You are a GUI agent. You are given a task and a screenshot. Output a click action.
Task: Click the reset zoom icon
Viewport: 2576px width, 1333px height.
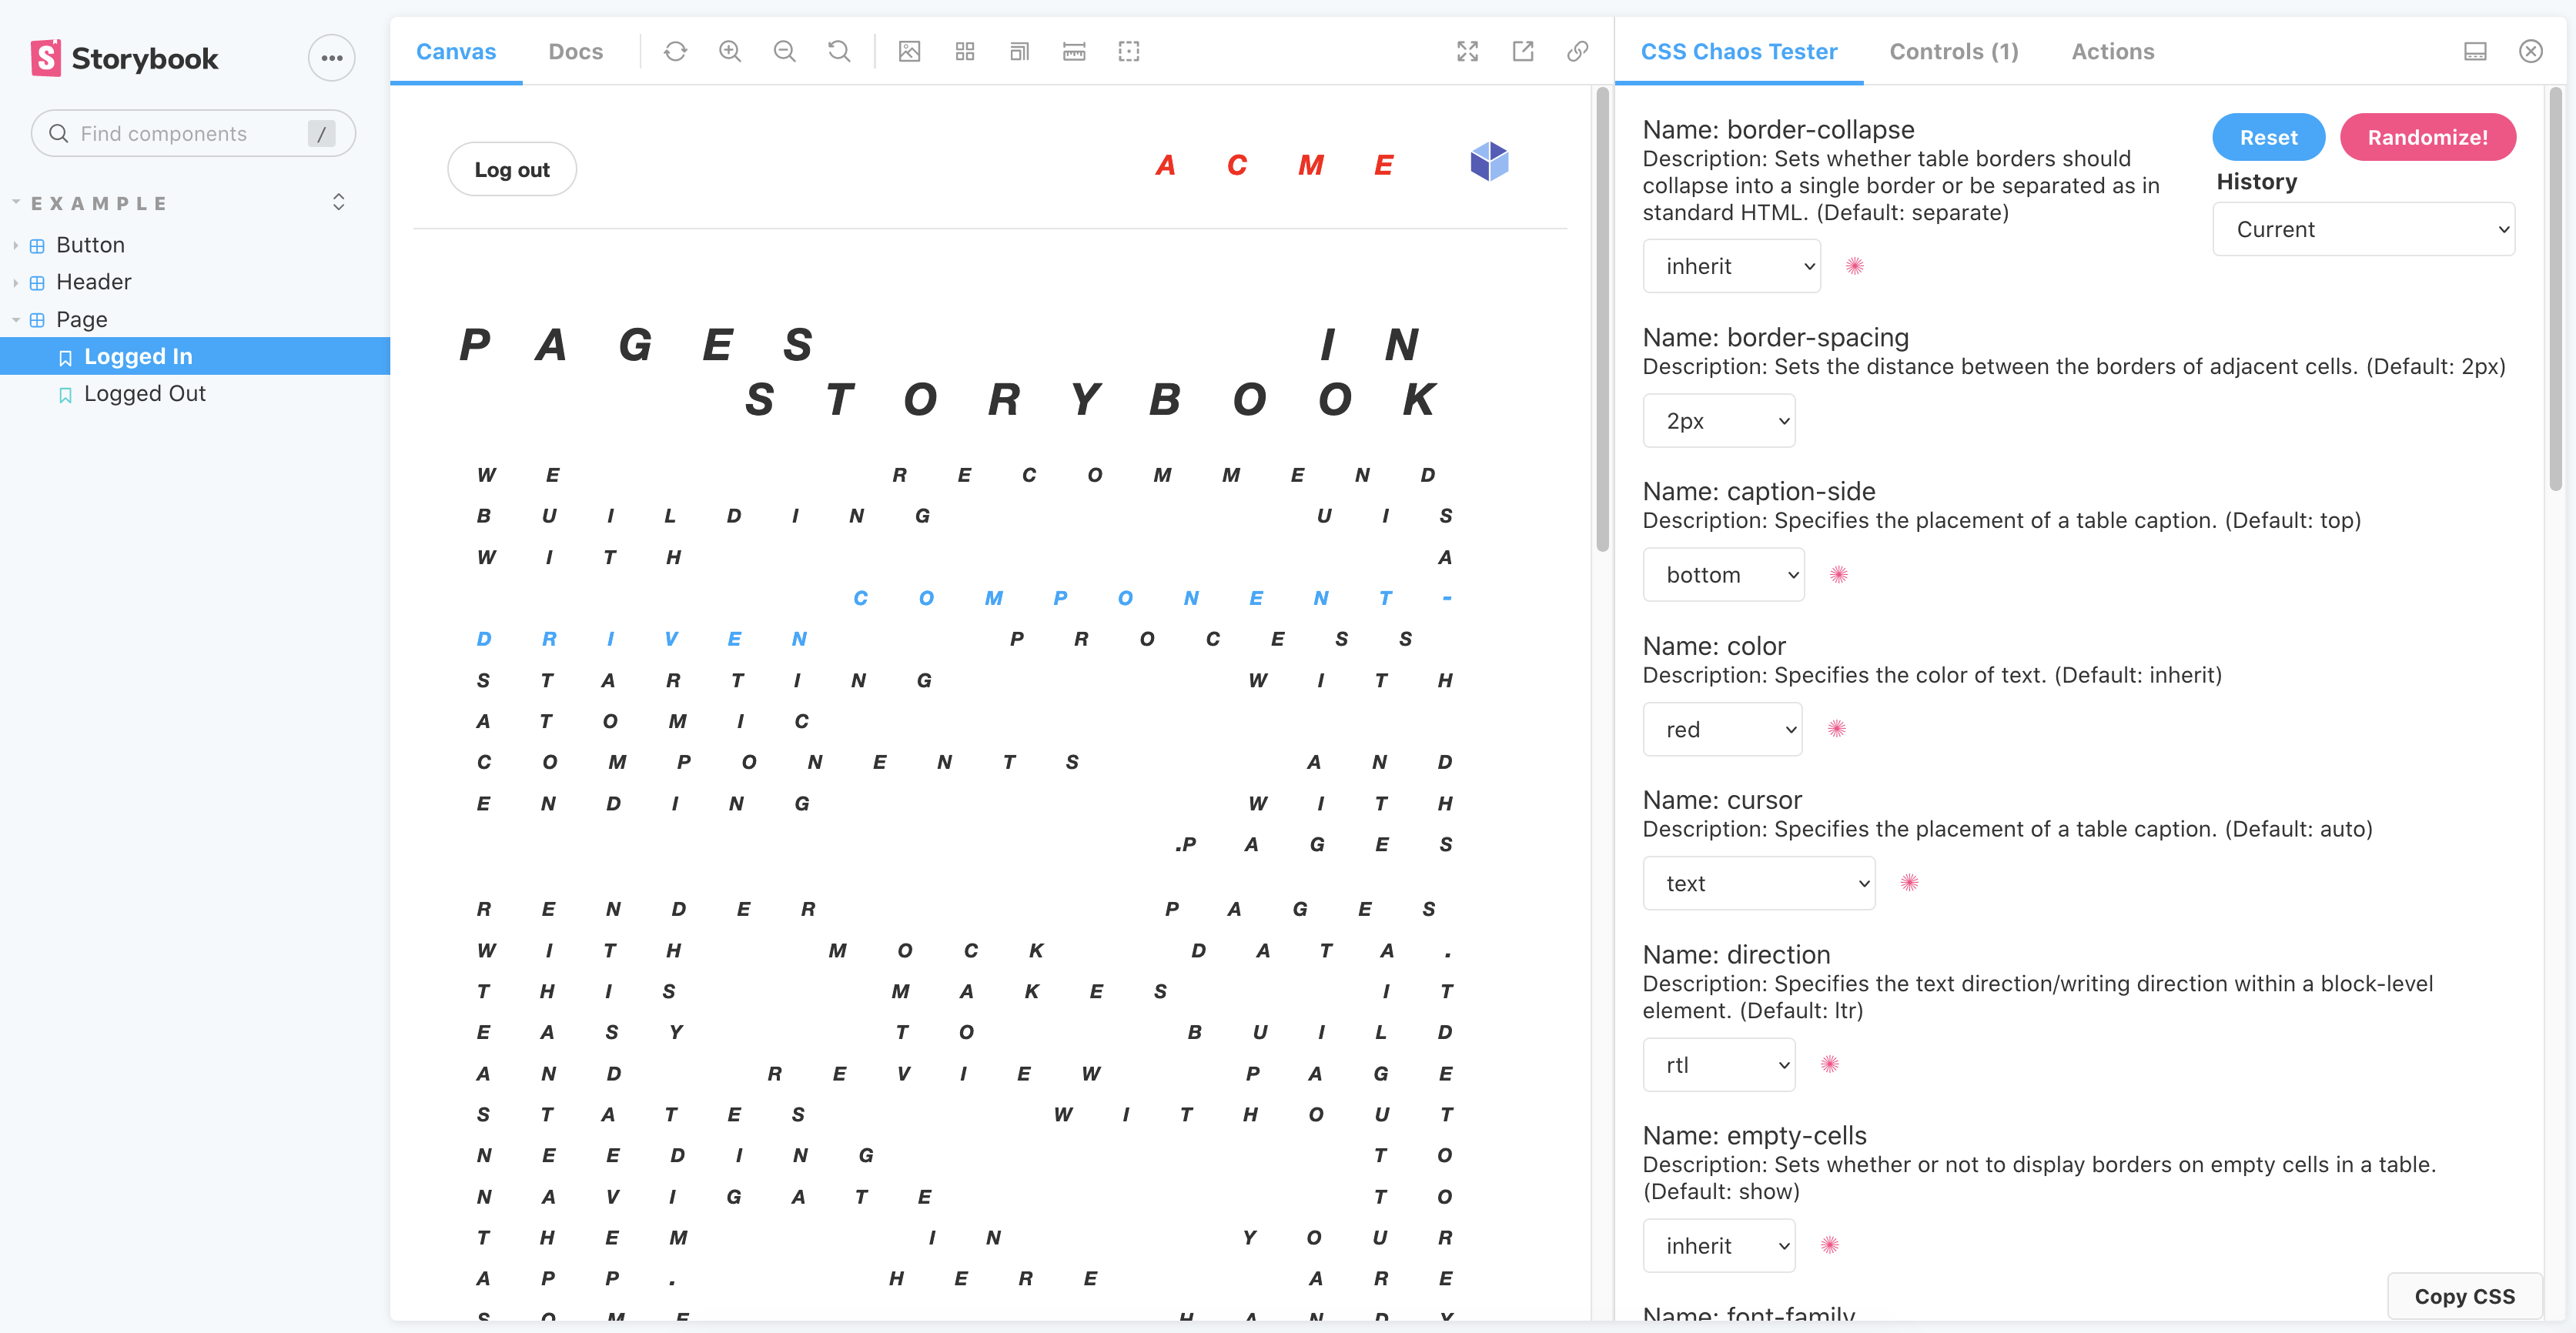point(839,51)
